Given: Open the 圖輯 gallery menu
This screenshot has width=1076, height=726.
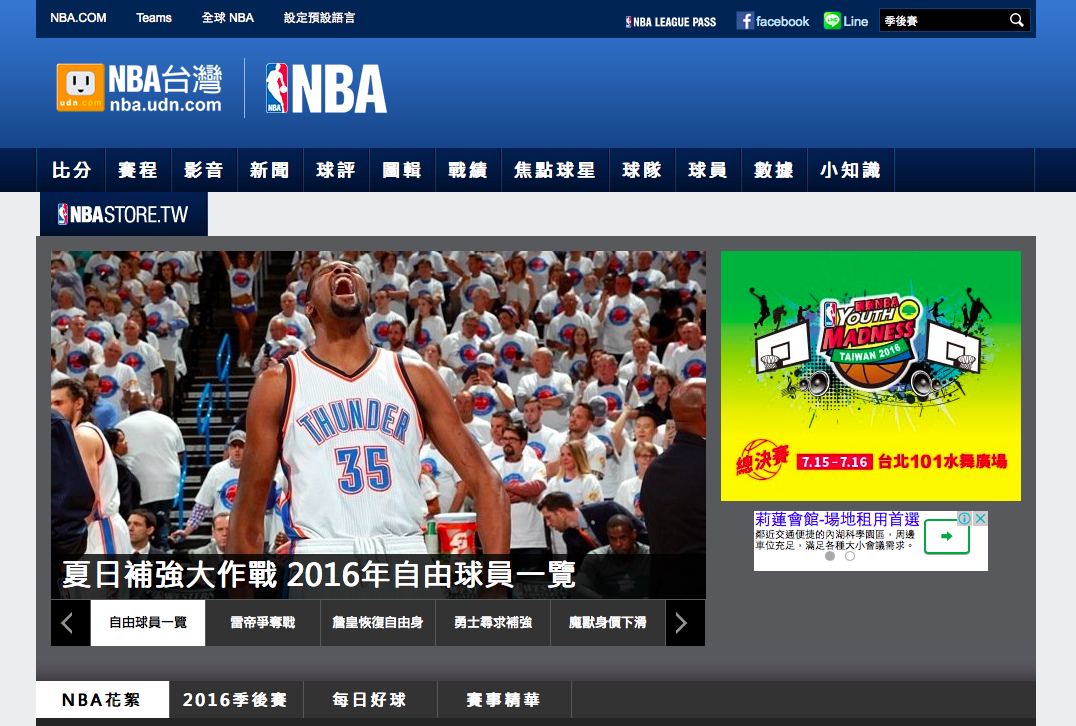Looking at the screenshot, I should pyautogui.click(x=402, y=170).
